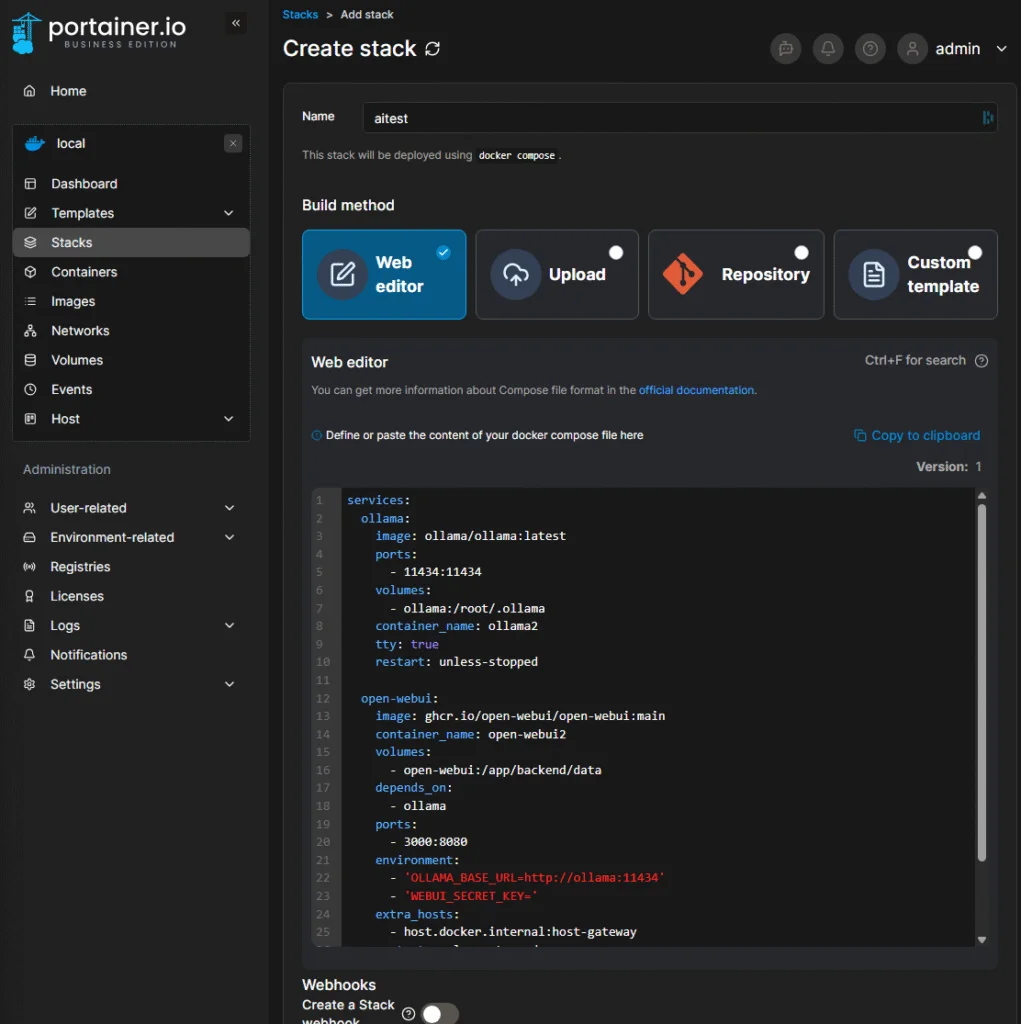Open the help question-mark icon in header
The height and width of the screenshot is (1024, 1021).
[x=870, y=48]
